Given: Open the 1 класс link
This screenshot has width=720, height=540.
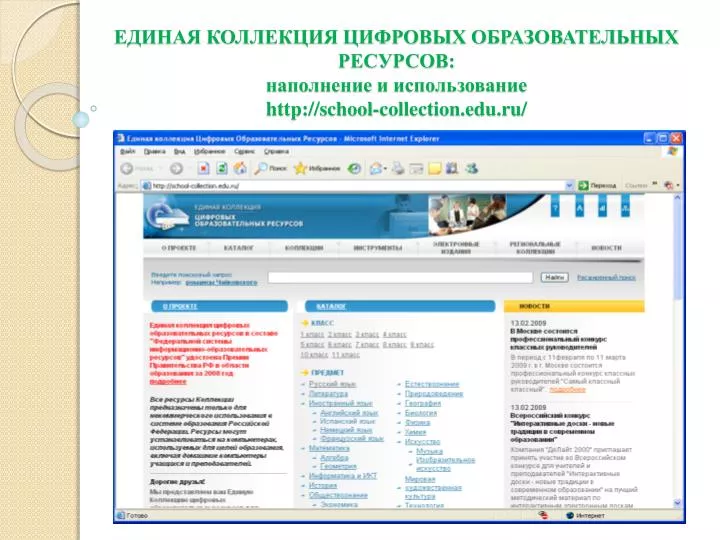Looking at the screenshot, I should [312, 335].
